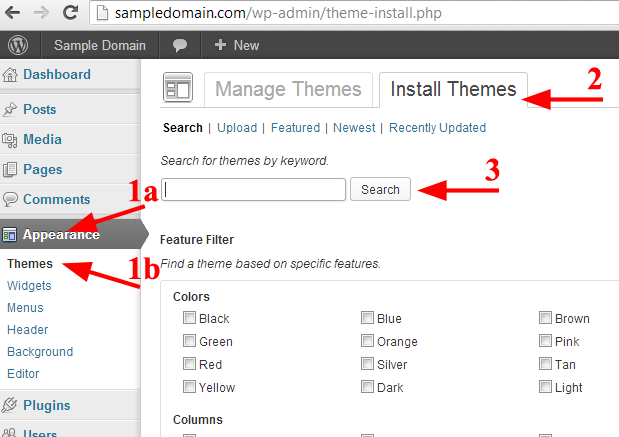Click the Media camera icon
The image size is (619, 437).
10,140
